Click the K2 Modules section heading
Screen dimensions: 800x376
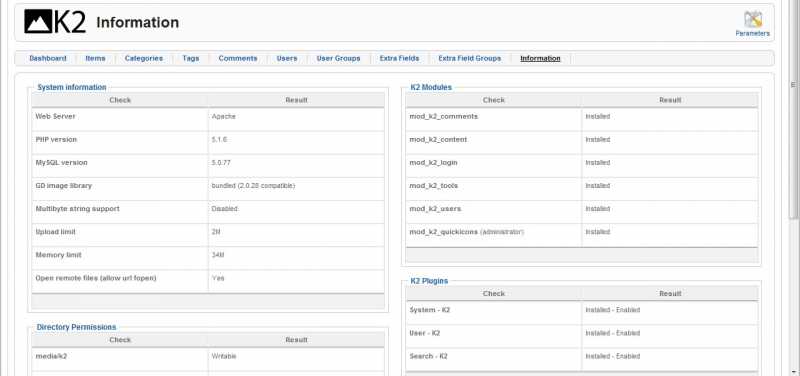pos(431,87)
